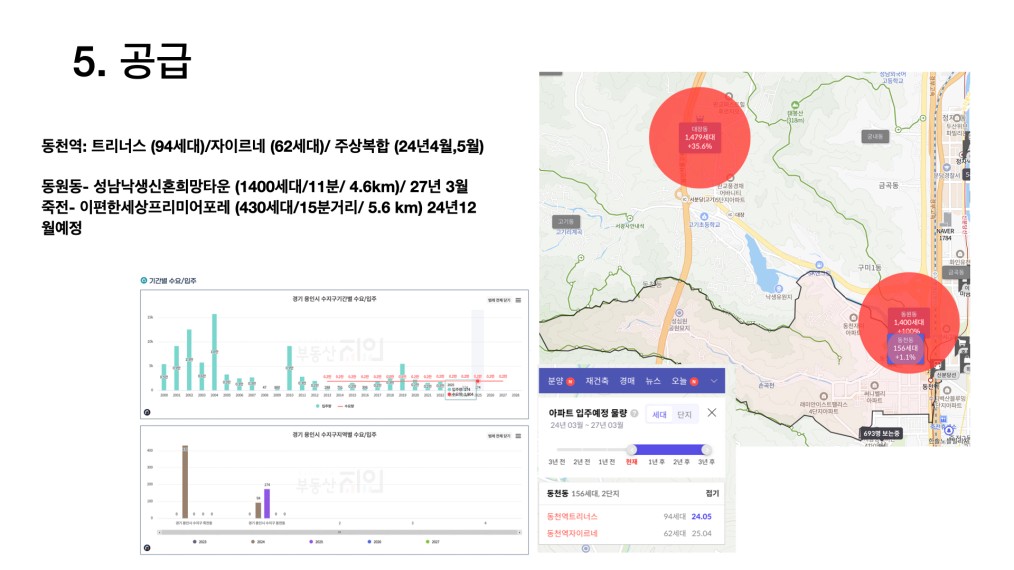The image size is (1014, 570).
Task: Switch to the 재건축 tab
Action: tap(597, 381)
